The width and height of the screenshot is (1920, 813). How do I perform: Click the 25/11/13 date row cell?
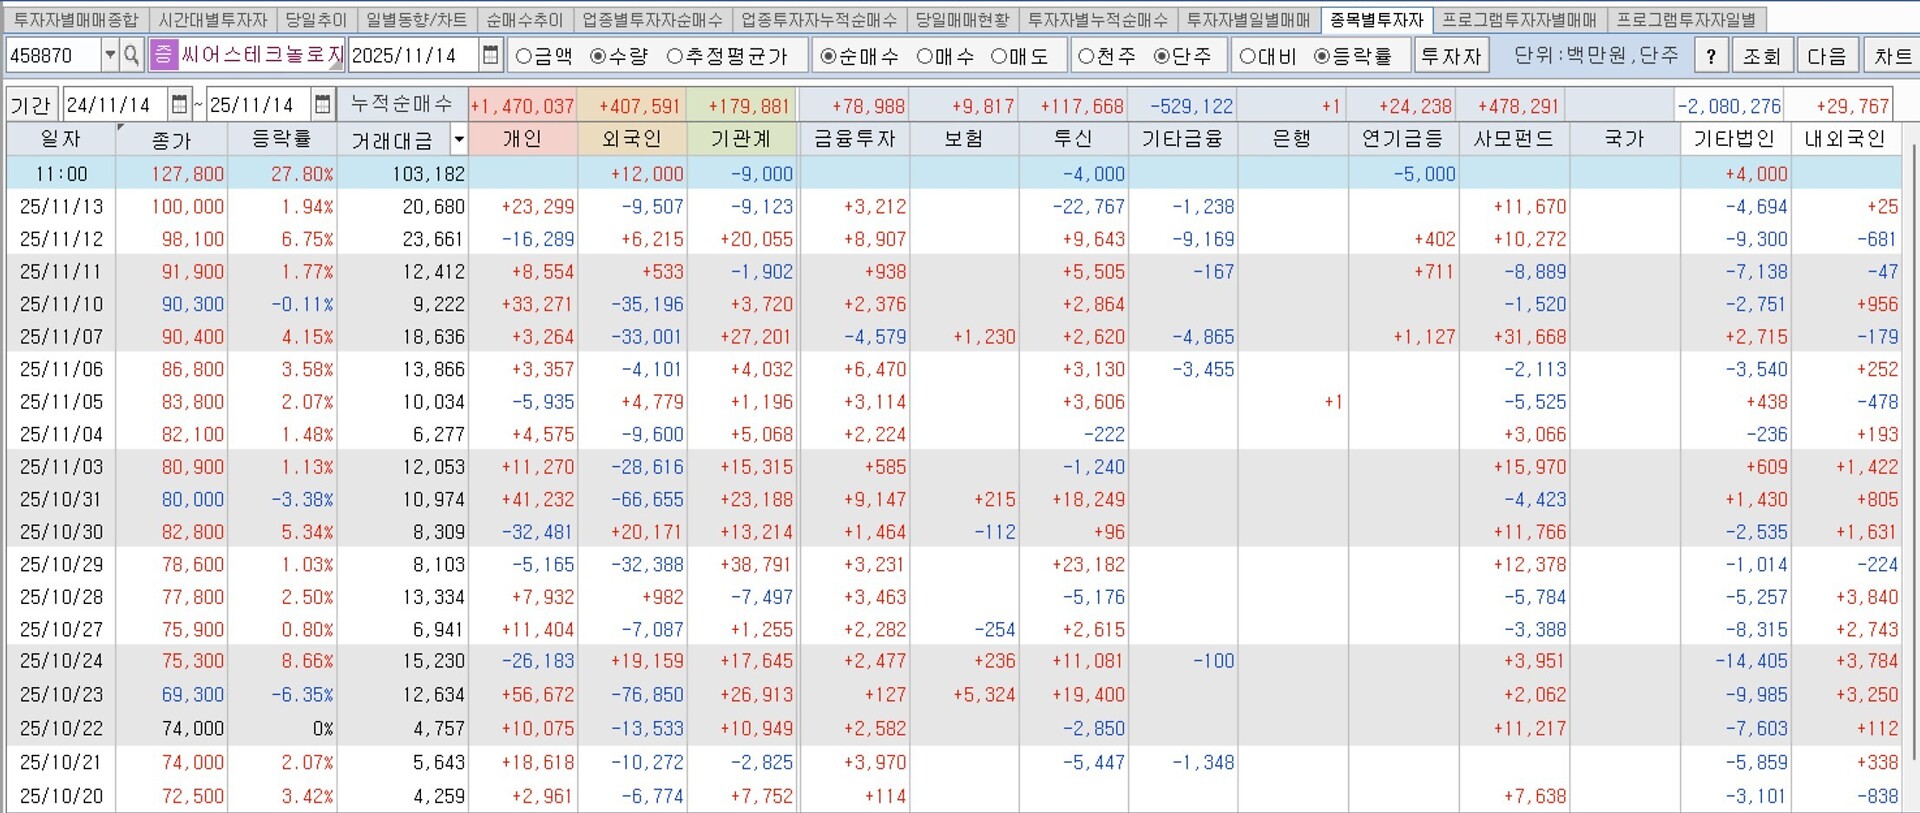[62, 207]
